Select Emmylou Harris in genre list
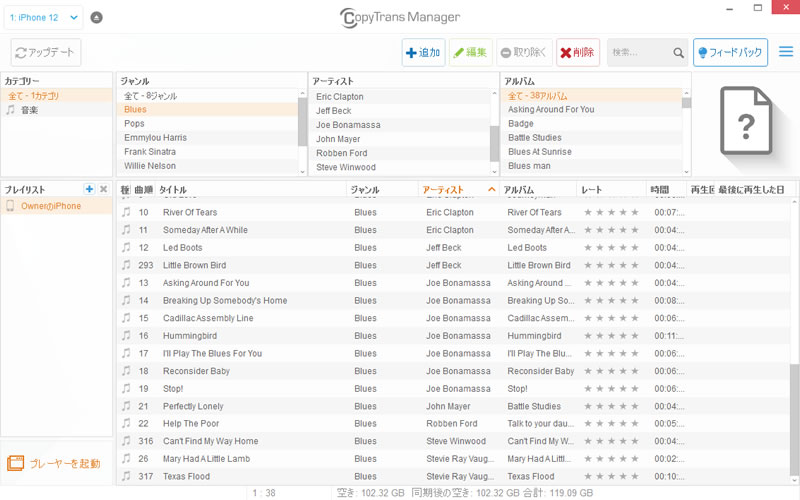Screen dimensions: 800x500 click(208, 138)
